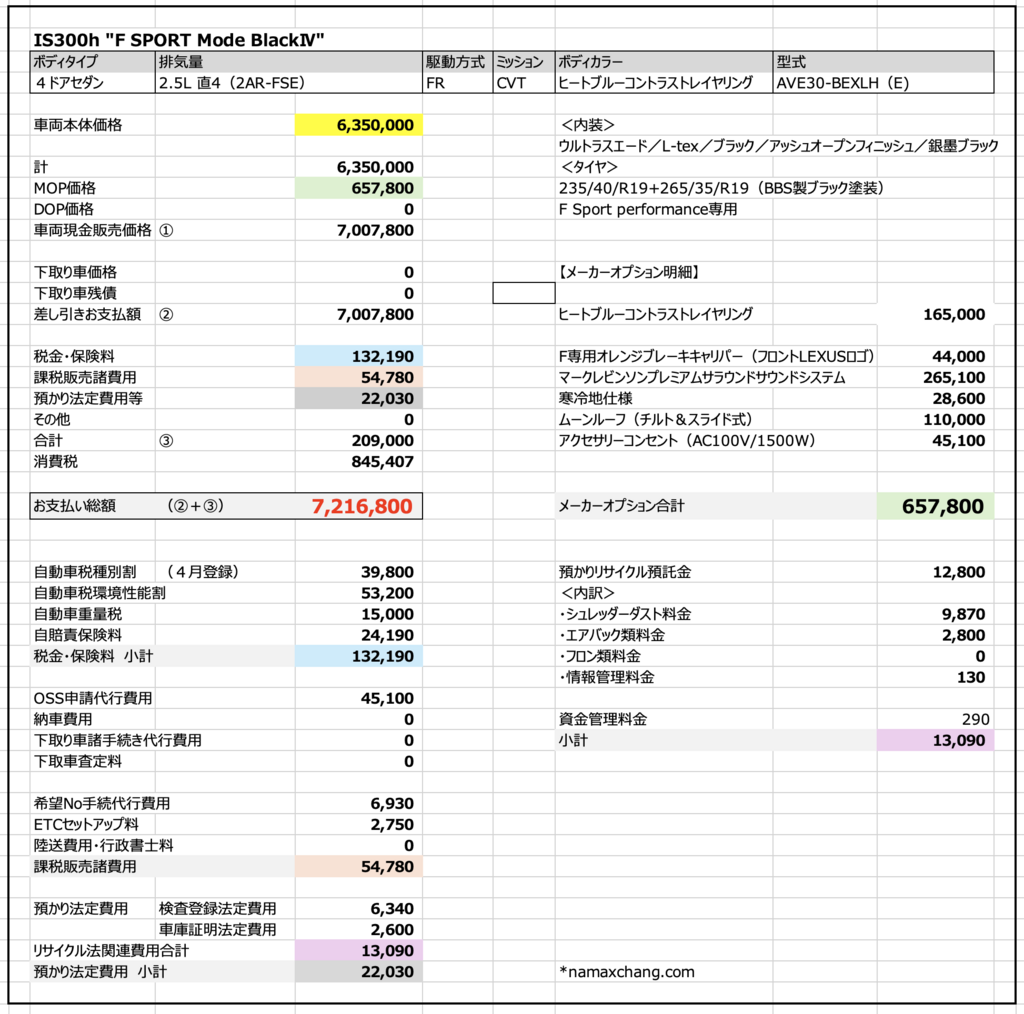Click the "寒冷地仕様" option label
Screen dimensions: 1024x1014
pyautogui.click(x=596, y=398)
